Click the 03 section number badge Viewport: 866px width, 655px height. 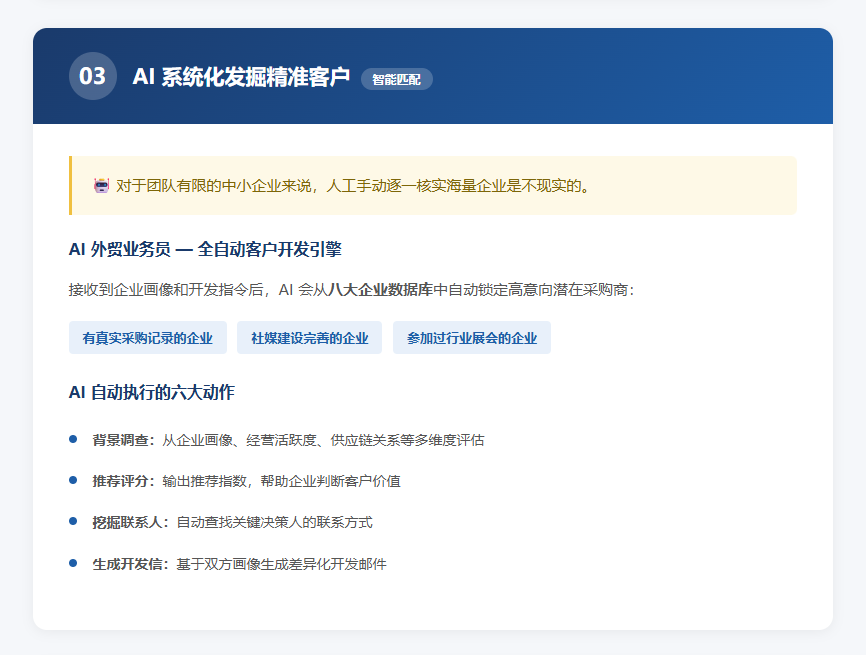point(93,76)
